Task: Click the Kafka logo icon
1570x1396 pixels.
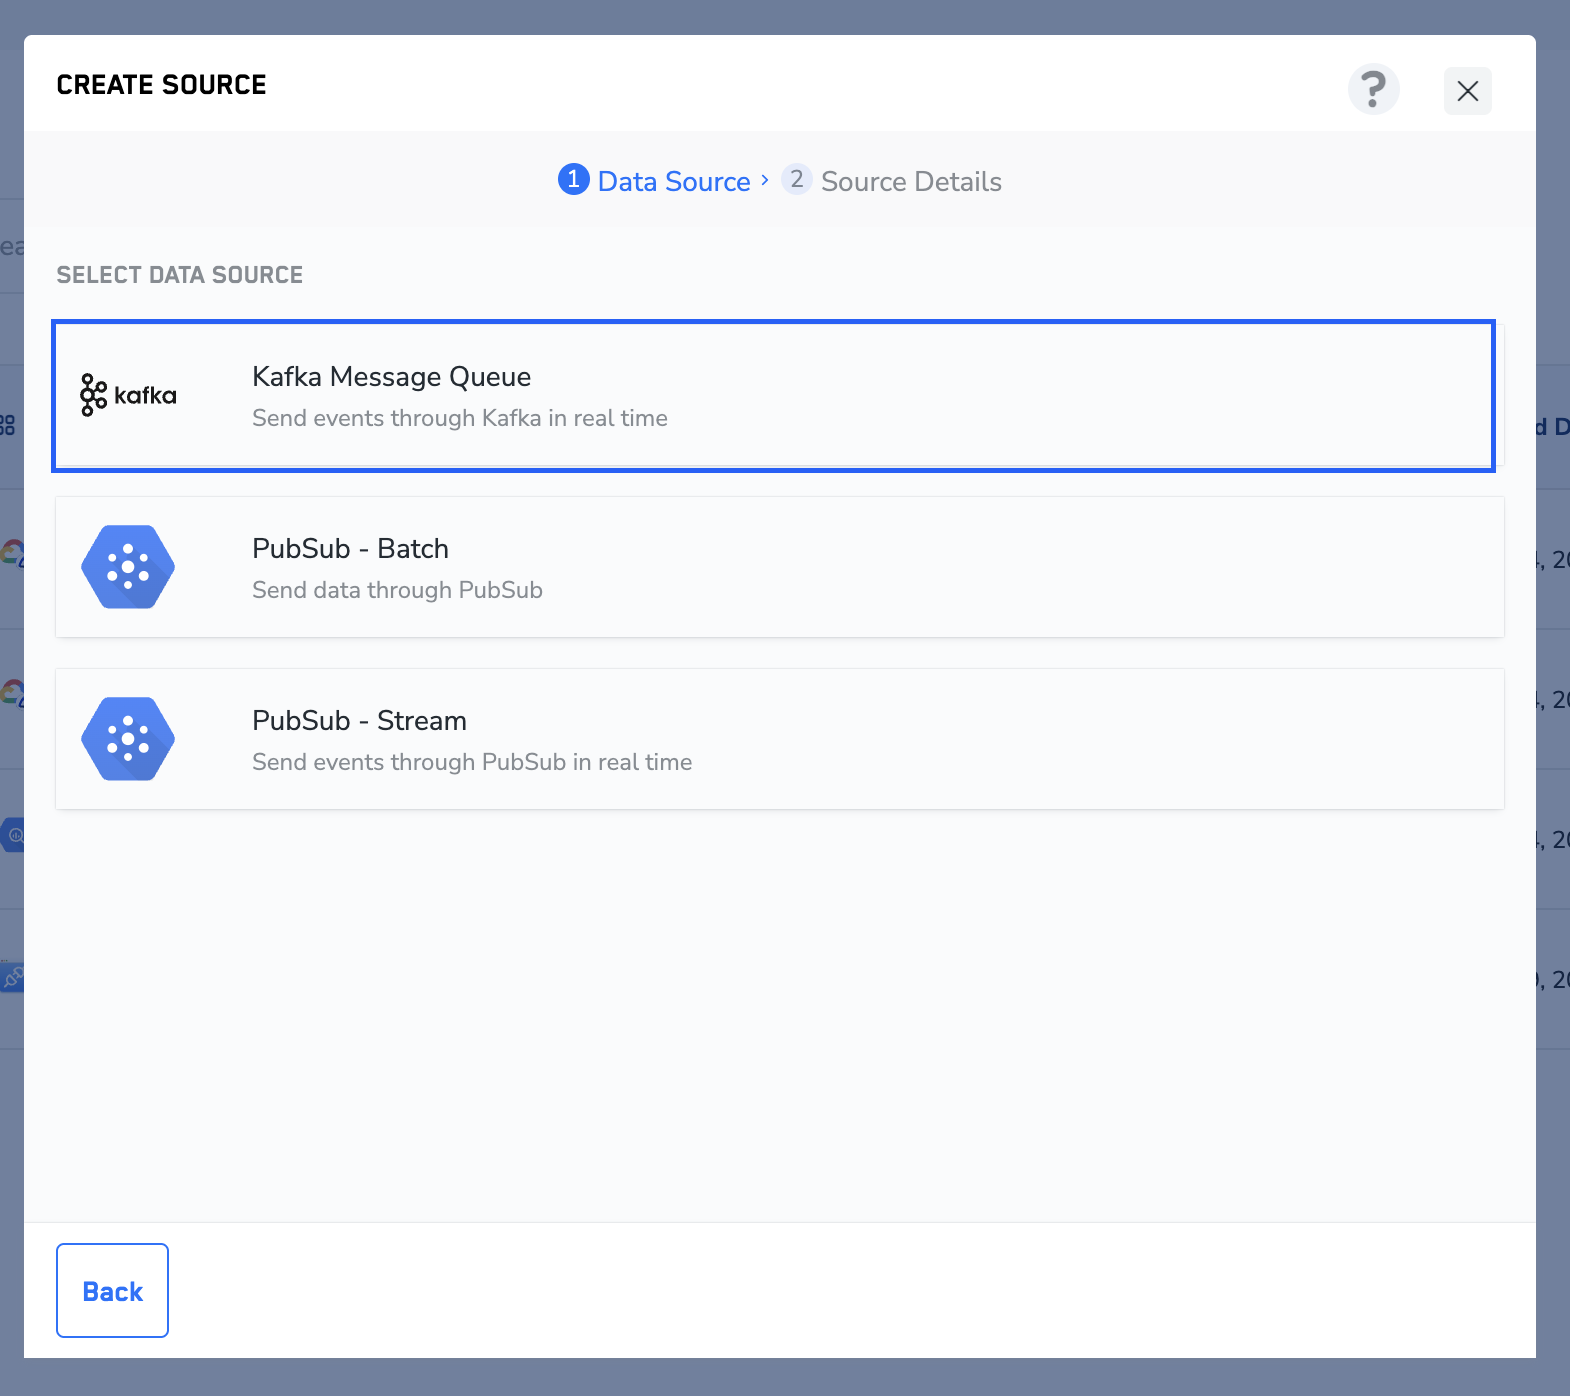Action: point(128,396)
